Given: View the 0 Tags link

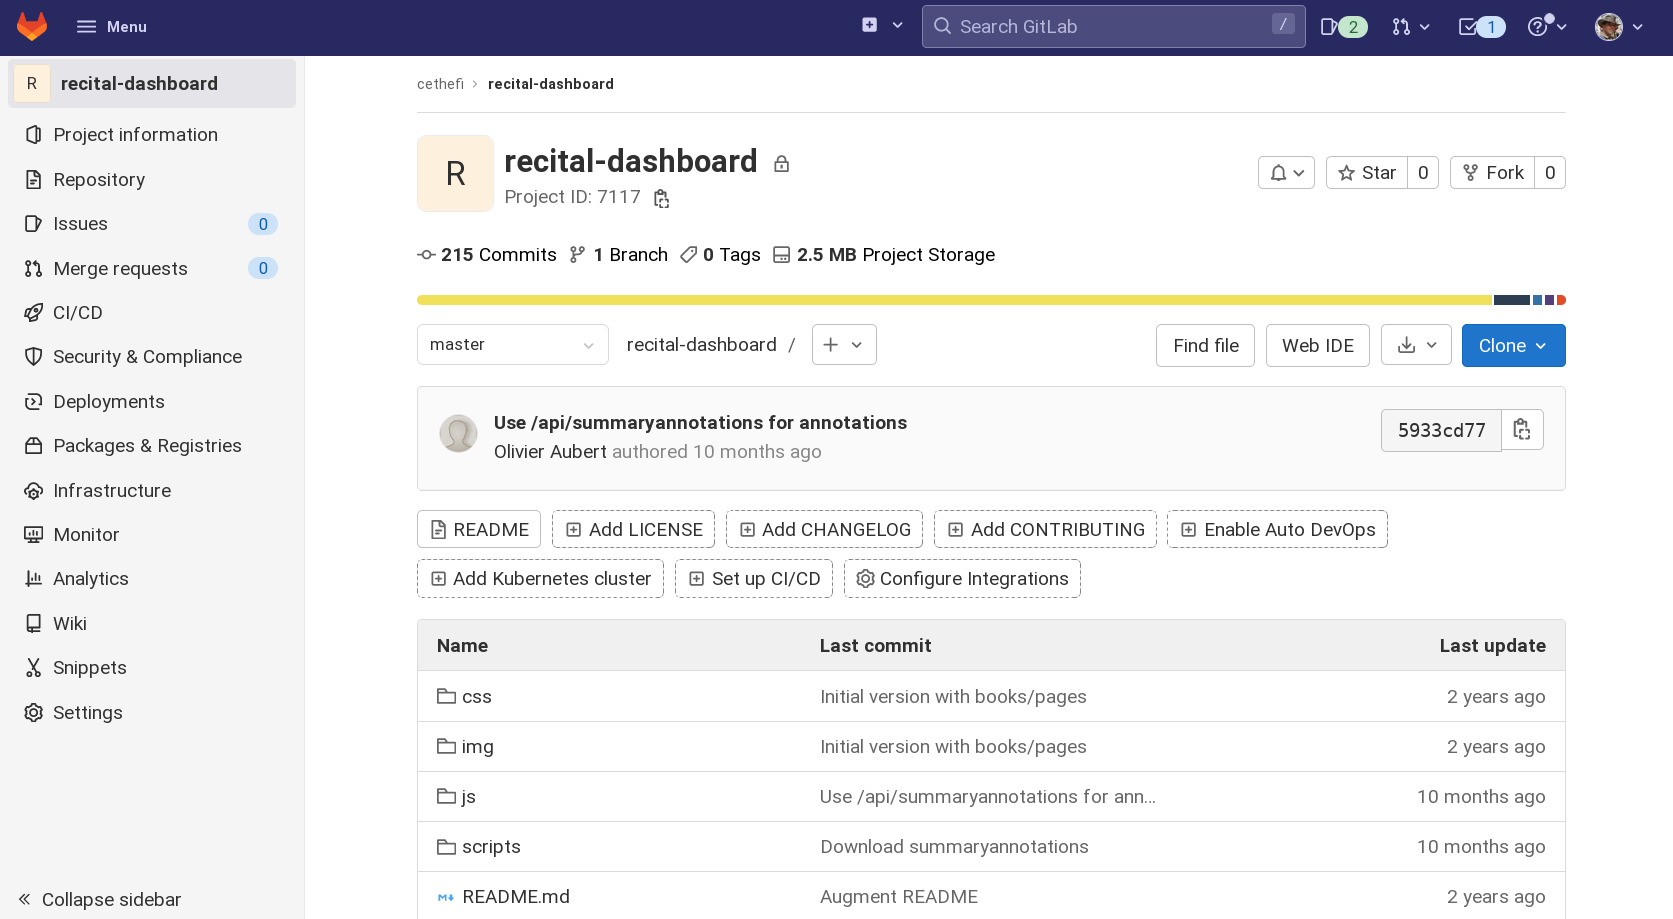Looking at the screenshot, I should (720, 255).
